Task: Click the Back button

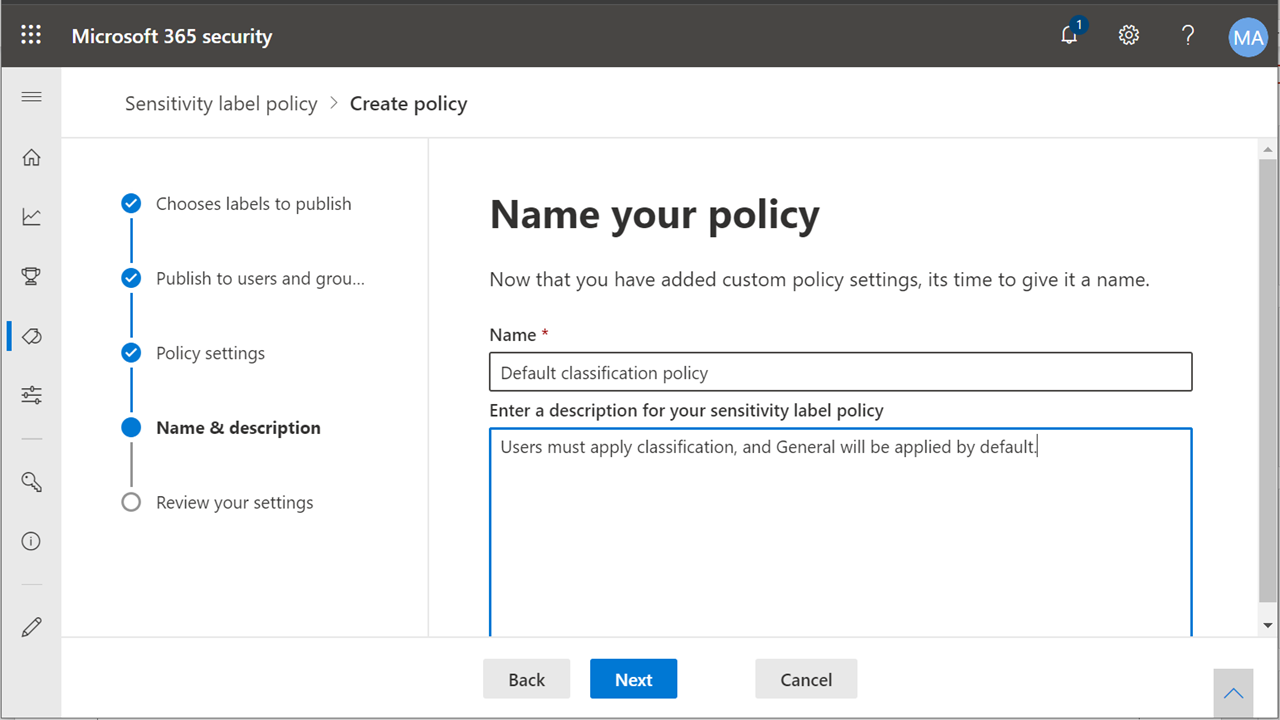Action: [x=526, y=679]
